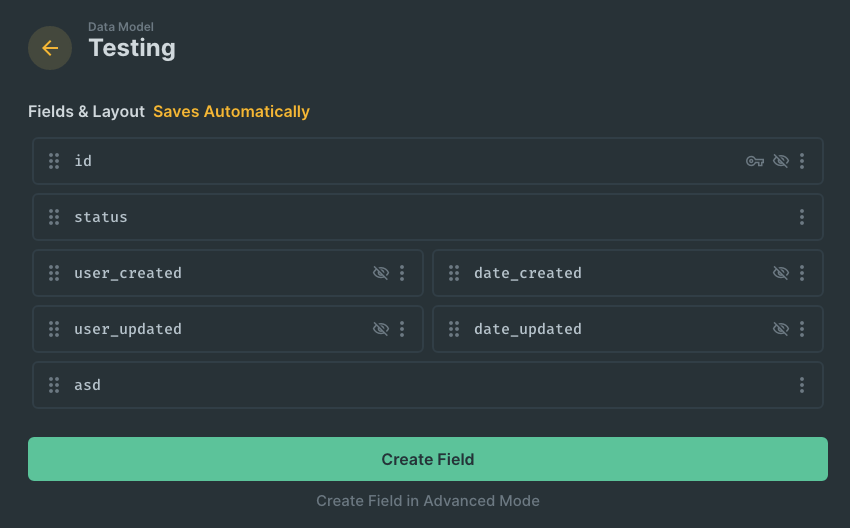Select the user_created field name
The height and width of the screenshot is (528, 850).
[x=128, y=273]
